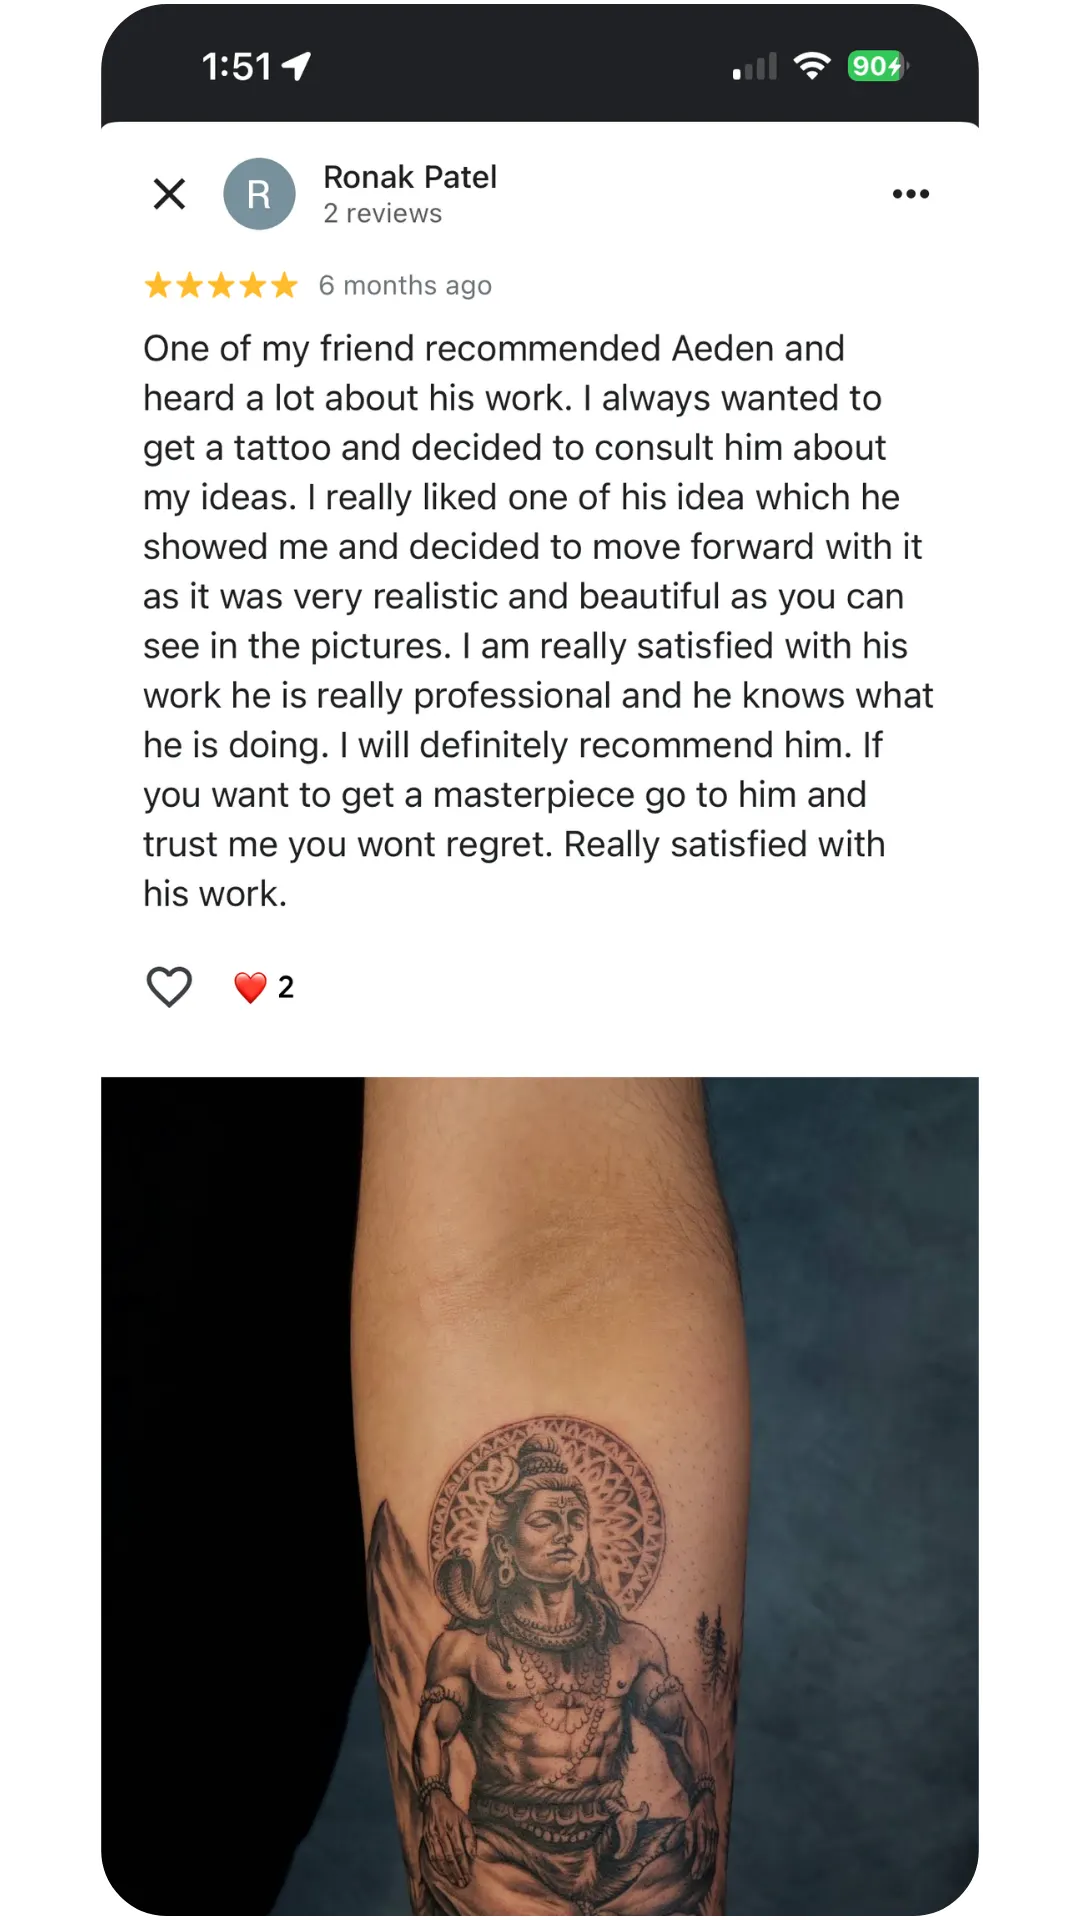The width and height of the screenshot is (1080, 1920).
Task: Close the review with the X icon
Action: [x=169, y=194]
